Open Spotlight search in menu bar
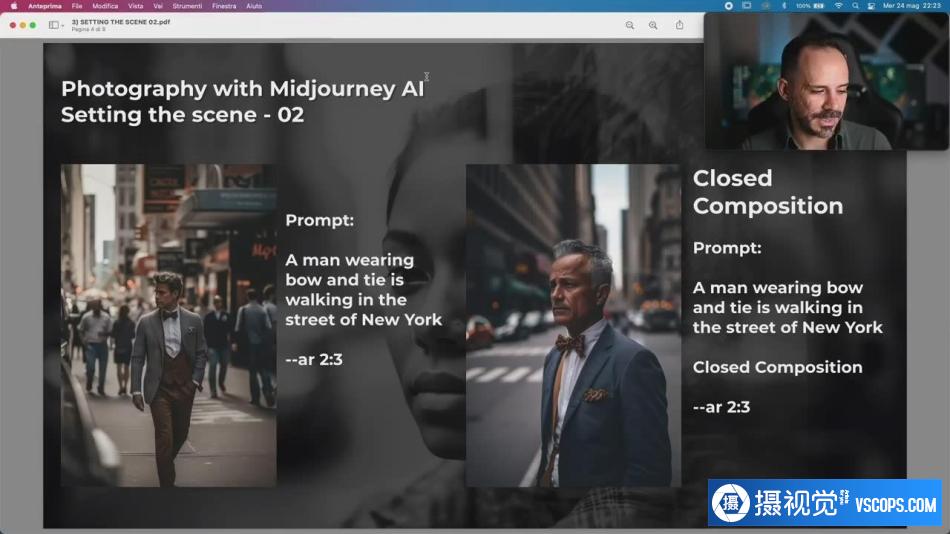950x534 pixels. point(855,5)
